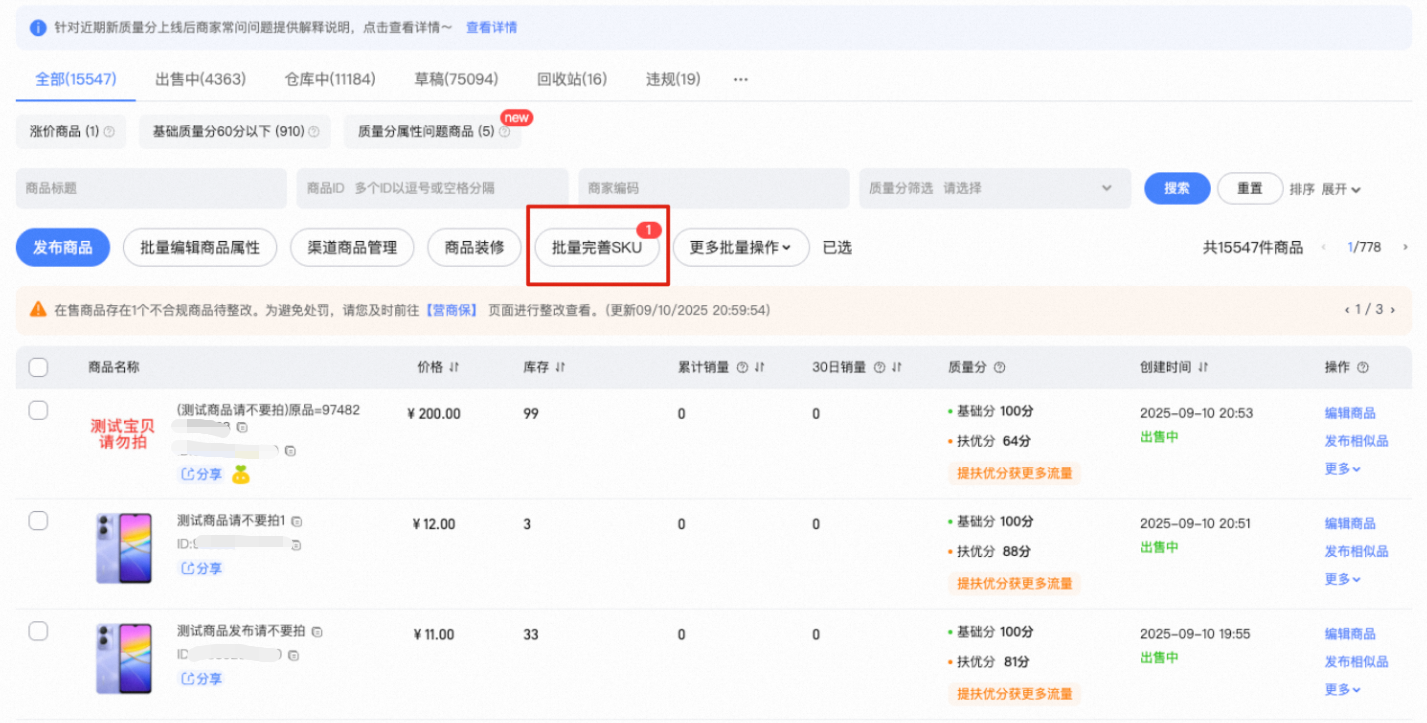Switch to 违规(19) tab
1427x723 pixels.
tap(673, 79)
